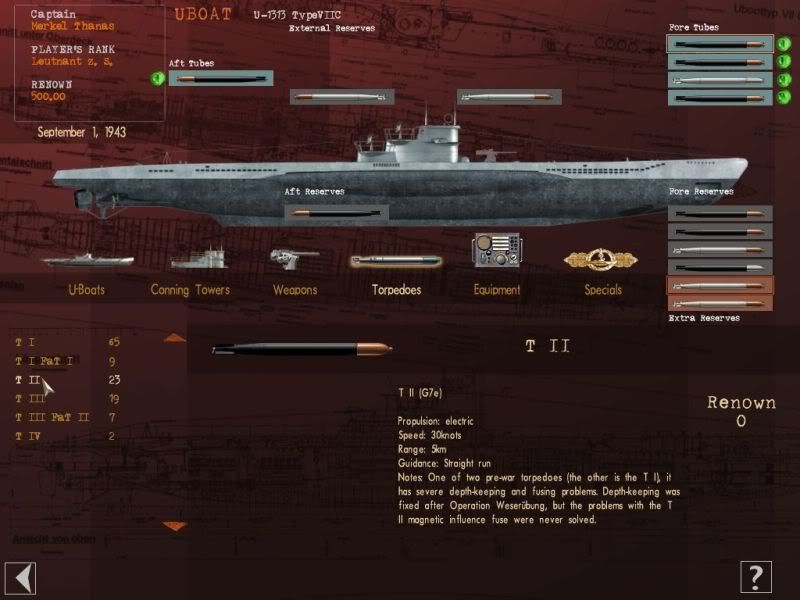This screenshot has height=600, width=800.
Task: Select highlighted Extra Reserves torpedo slot
Action: pyautogui.click(x=720, y=286)
